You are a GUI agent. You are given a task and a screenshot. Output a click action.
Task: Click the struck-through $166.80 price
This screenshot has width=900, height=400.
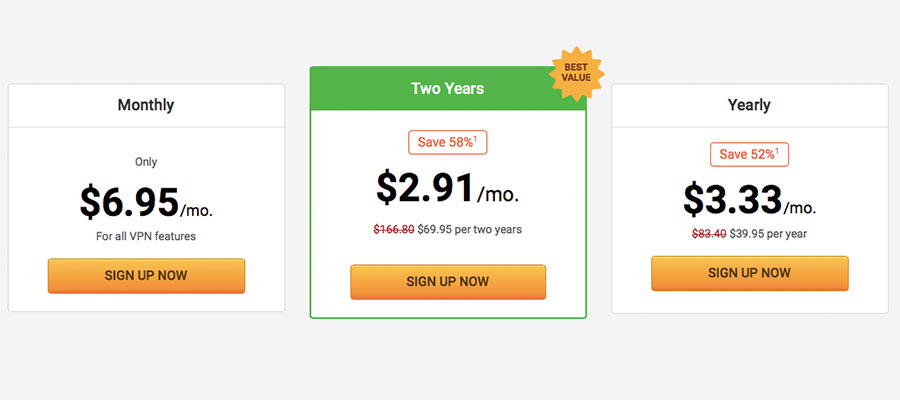click(394, 230)
